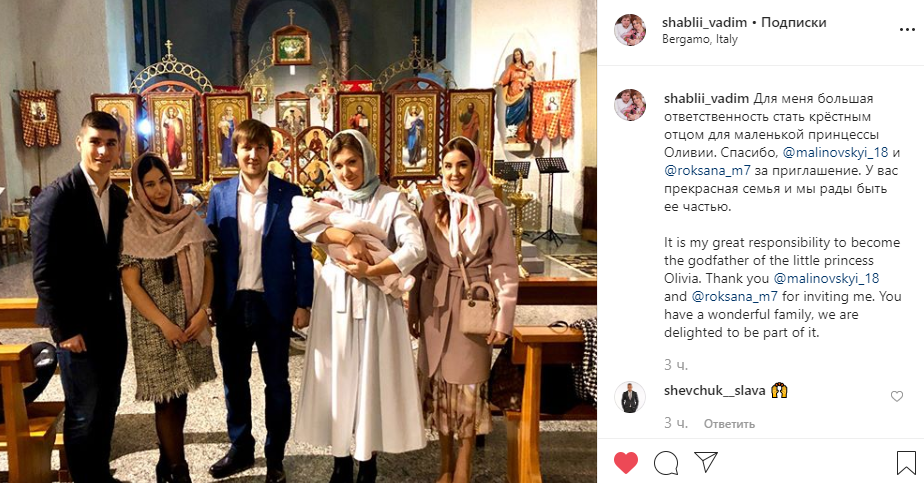Open the three-dots more options menu
This screenshot has height=483, width=924.
click(x=907, y=29)
